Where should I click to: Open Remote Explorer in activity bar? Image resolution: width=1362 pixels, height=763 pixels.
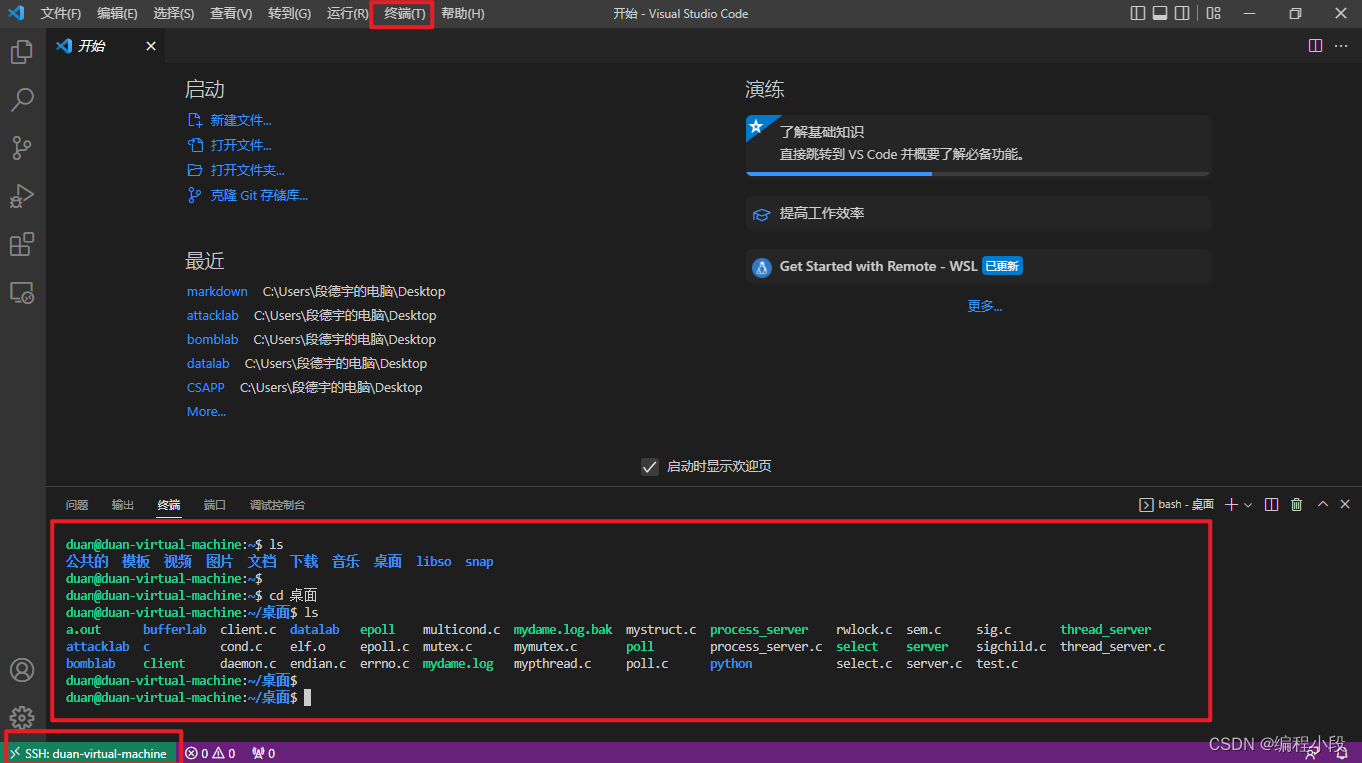click(x=22, y=292)
